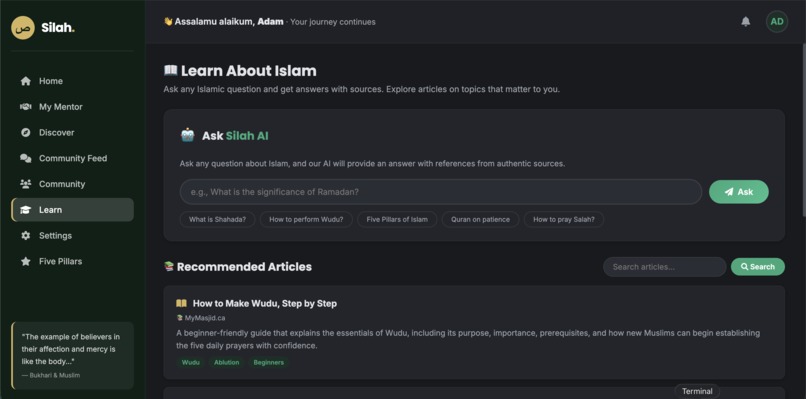Pick the 'Five Pillars of Islam' chip
Screen dimensions: 806x399
[x=397, y=219]
